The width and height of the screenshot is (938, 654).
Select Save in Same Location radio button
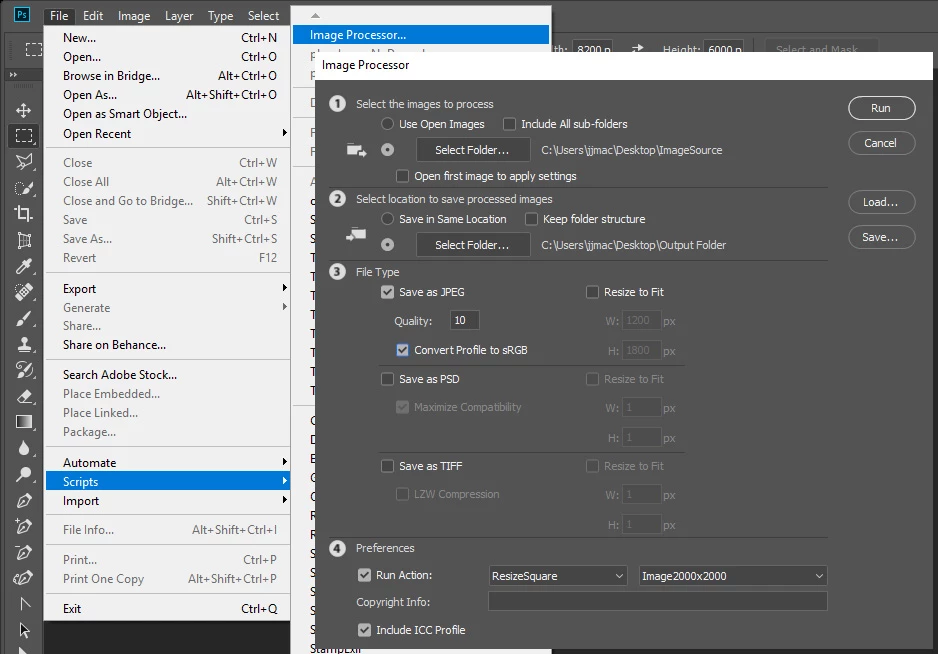388,219
